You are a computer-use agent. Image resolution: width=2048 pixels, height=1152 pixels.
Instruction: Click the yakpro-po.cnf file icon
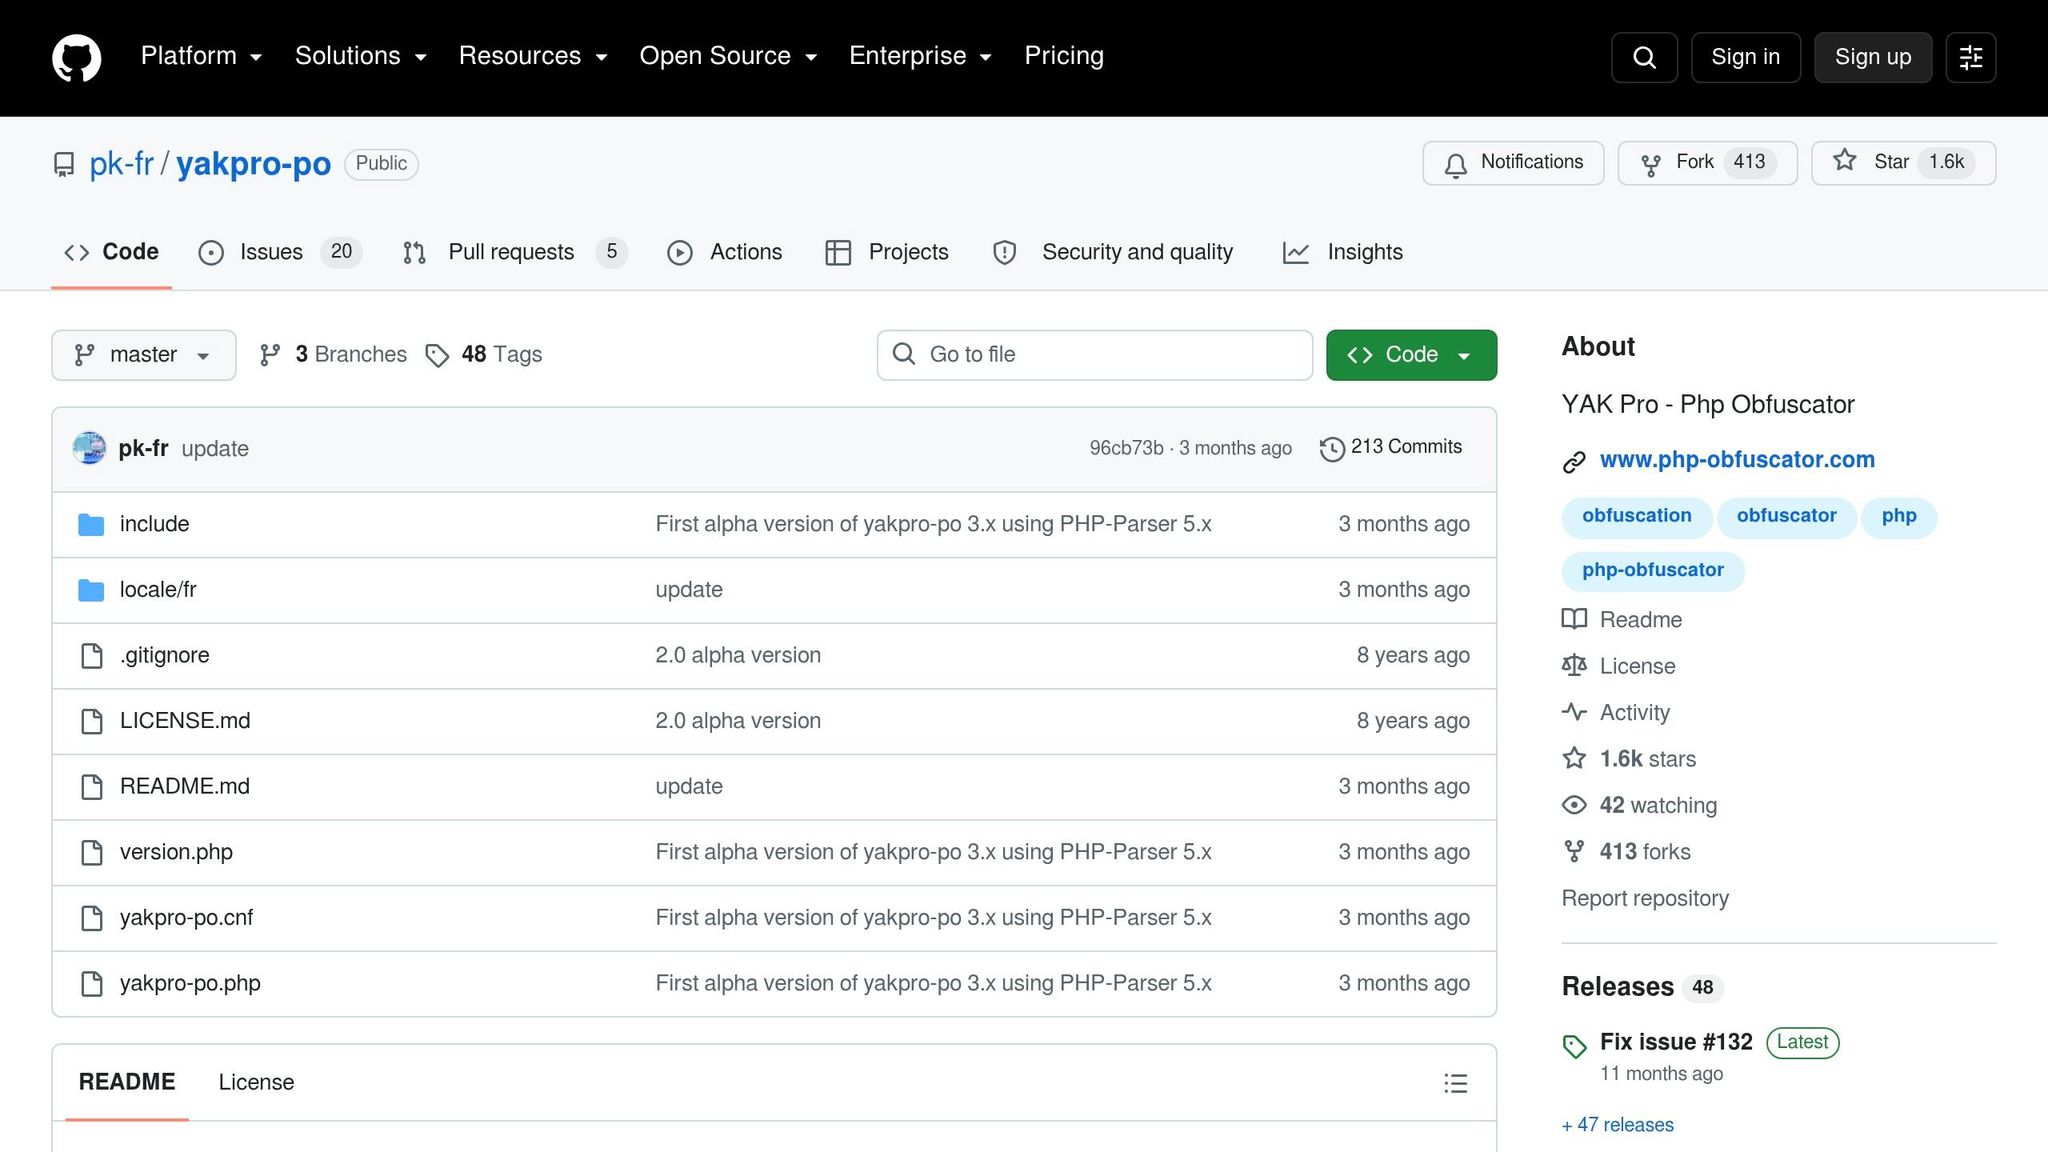click(92, 918)
